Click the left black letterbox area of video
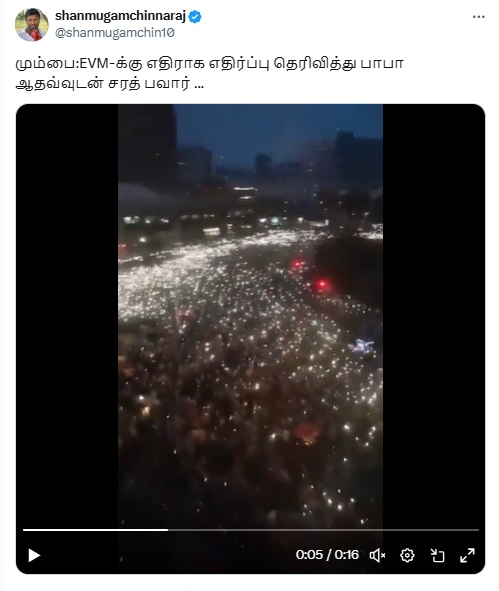Viewport: 499px width, 591px height. point(67,317)
